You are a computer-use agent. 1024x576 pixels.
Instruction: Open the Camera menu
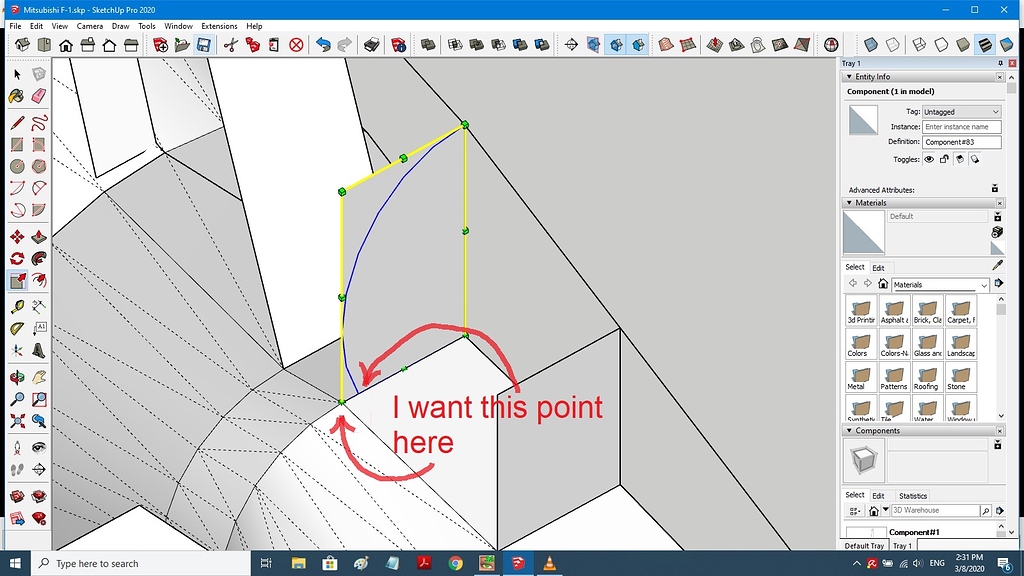91,25
